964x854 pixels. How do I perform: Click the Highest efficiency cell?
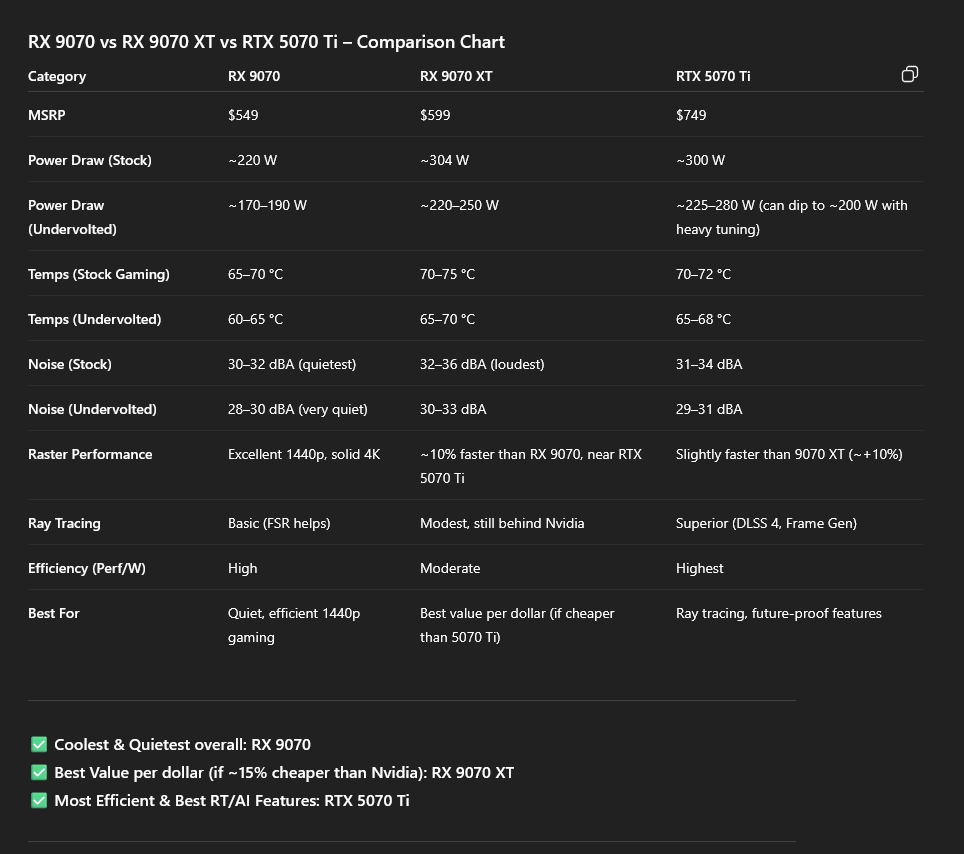click(x=700, y=569)
